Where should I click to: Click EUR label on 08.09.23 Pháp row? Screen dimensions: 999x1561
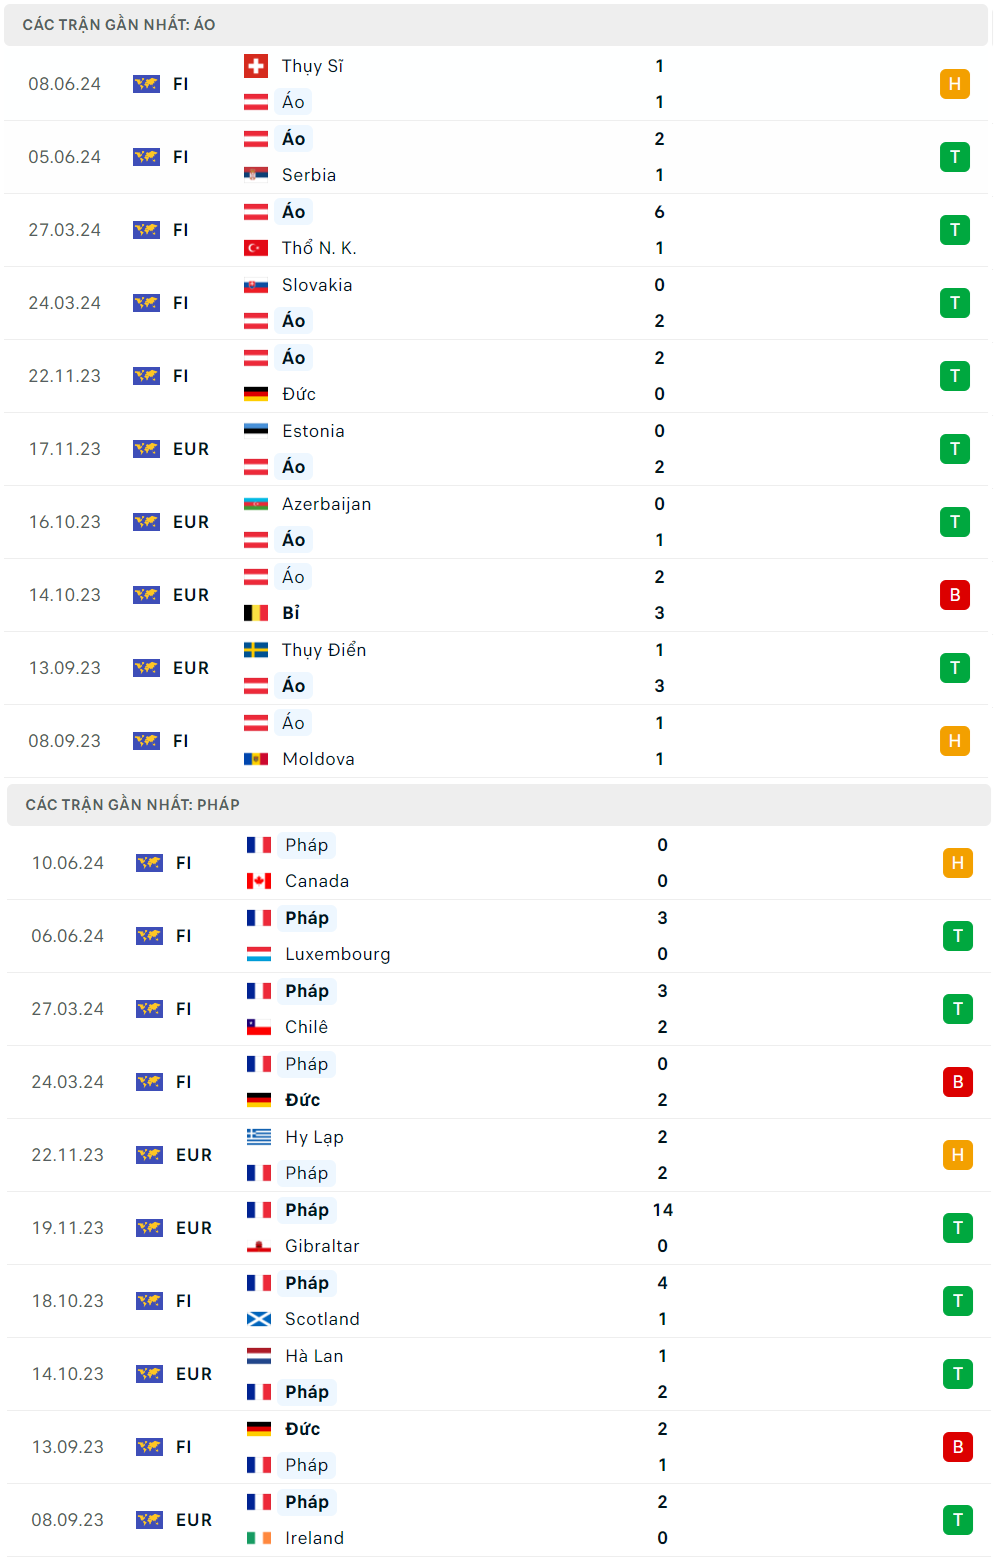click(194, 1520)
